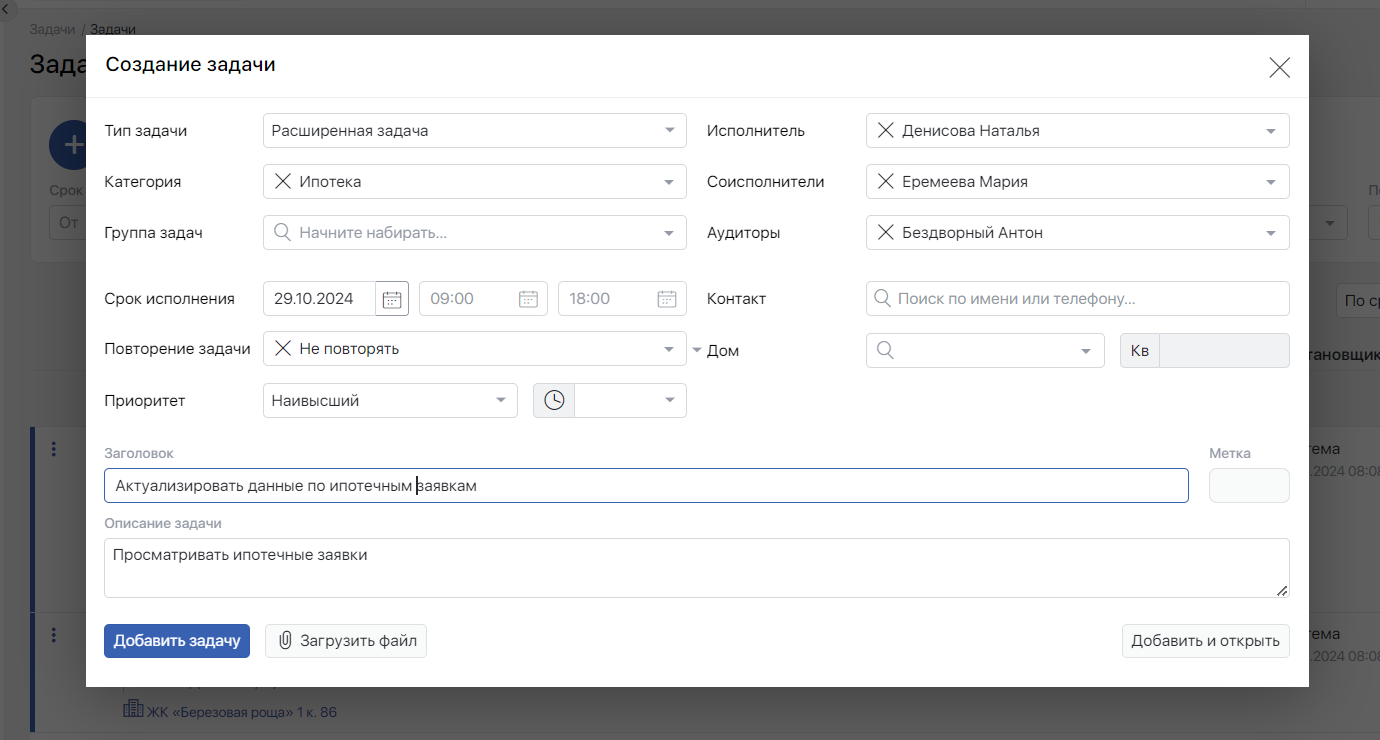This screenshot has height=740, width=1380.
Task: Click into the Описание задачи text area
Action: pos(695,568)
